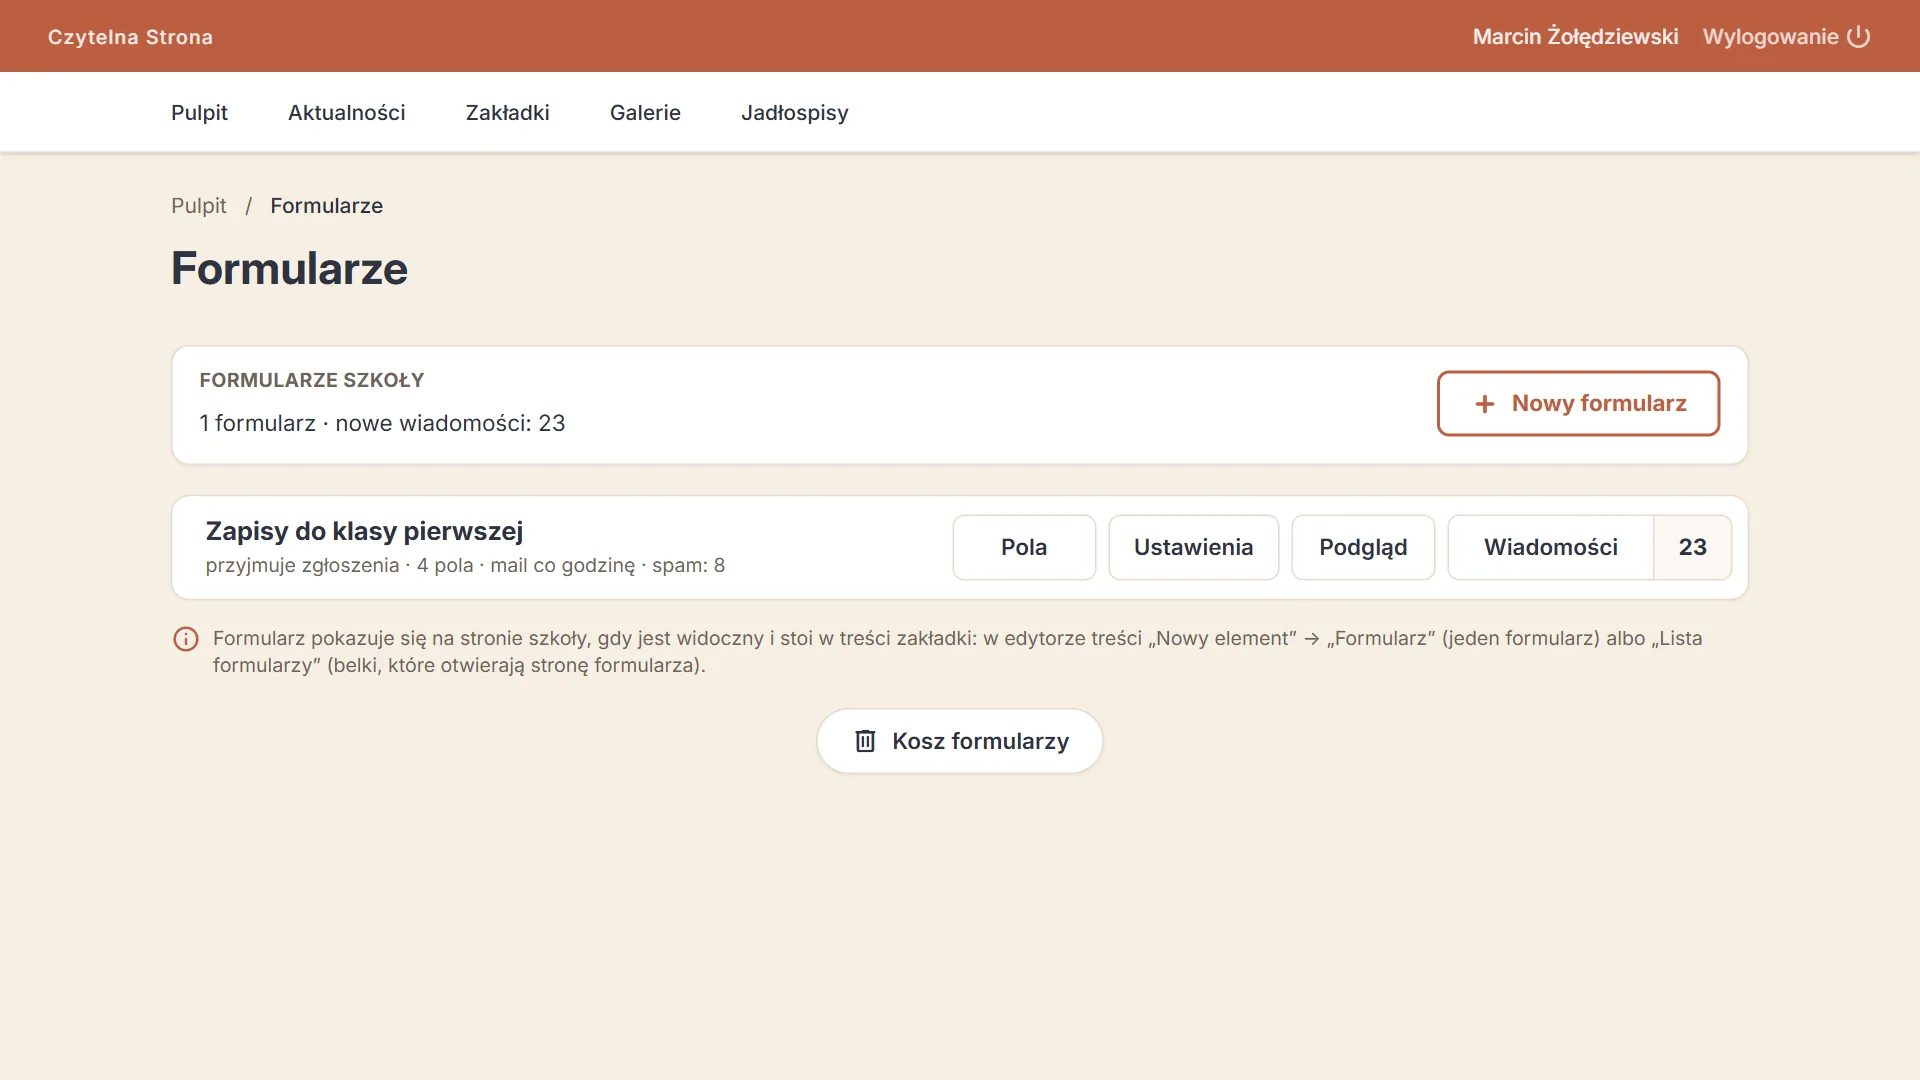The width and height of the screenshot is (1920, 1080).
Task: Click the 23 messages count badge
Action: click(x=1693, y=547)
